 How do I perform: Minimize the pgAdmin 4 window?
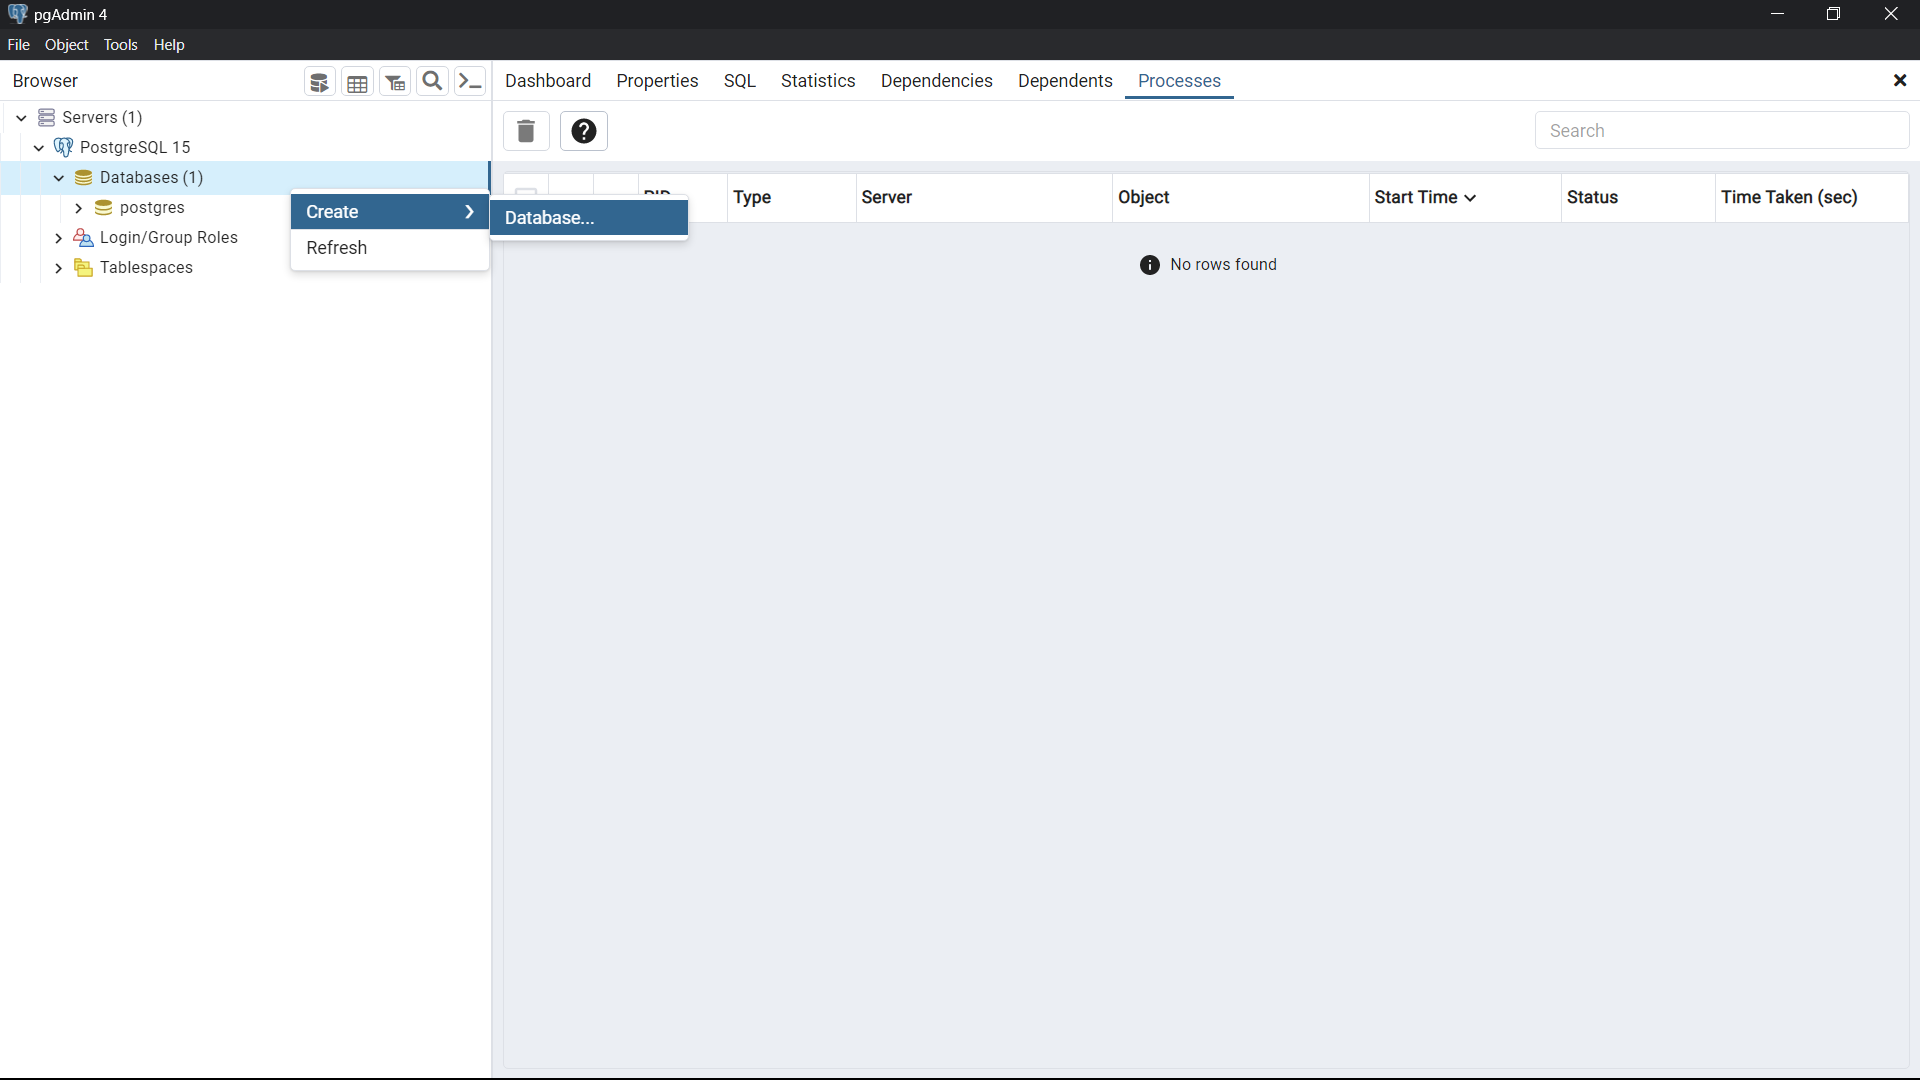coord(1777,14)
